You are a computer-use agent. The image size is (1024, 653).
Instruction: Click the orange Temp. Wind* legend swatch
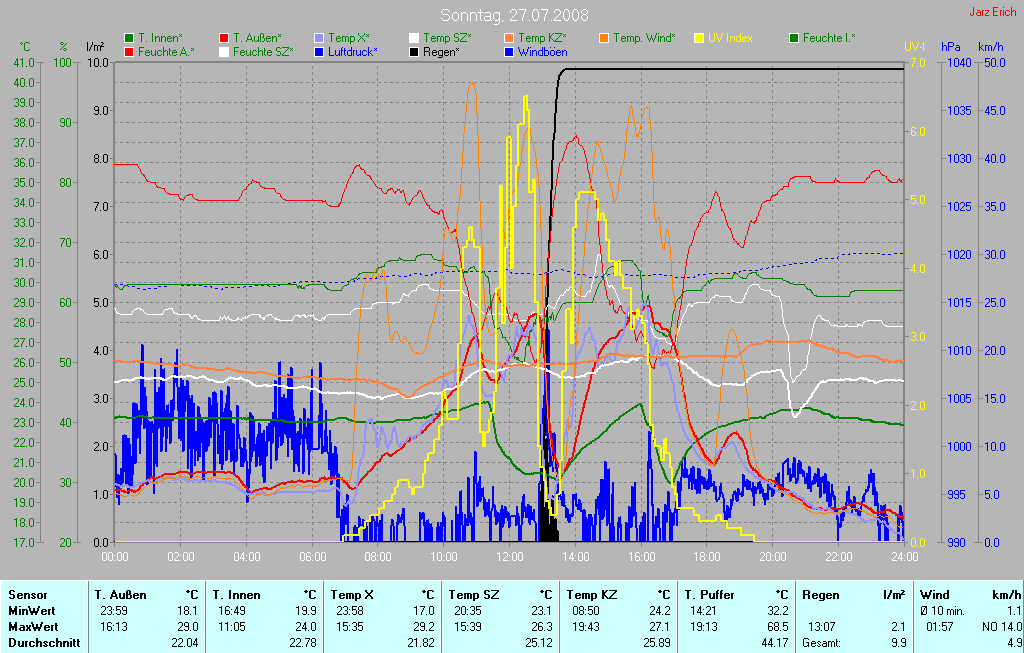click(603, 39)
